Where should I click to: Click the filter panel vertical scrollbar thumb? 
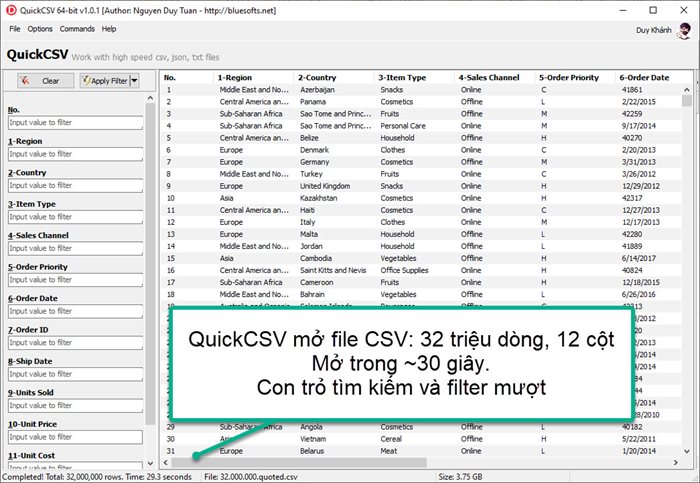pos(150,263)
